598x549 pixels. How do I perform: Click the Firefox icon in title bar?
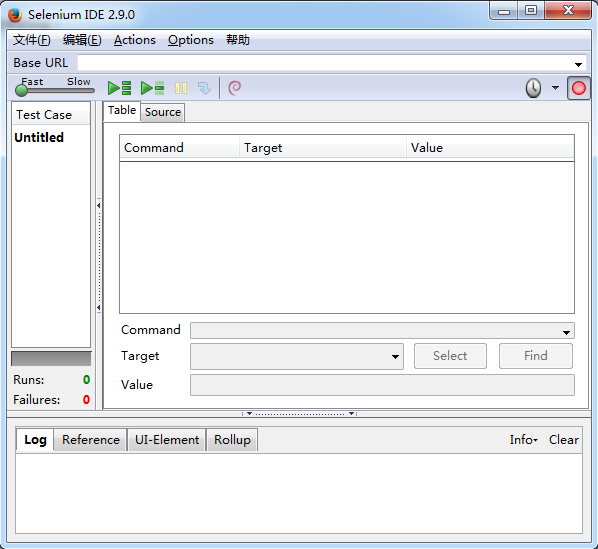(x=15, y=14)
